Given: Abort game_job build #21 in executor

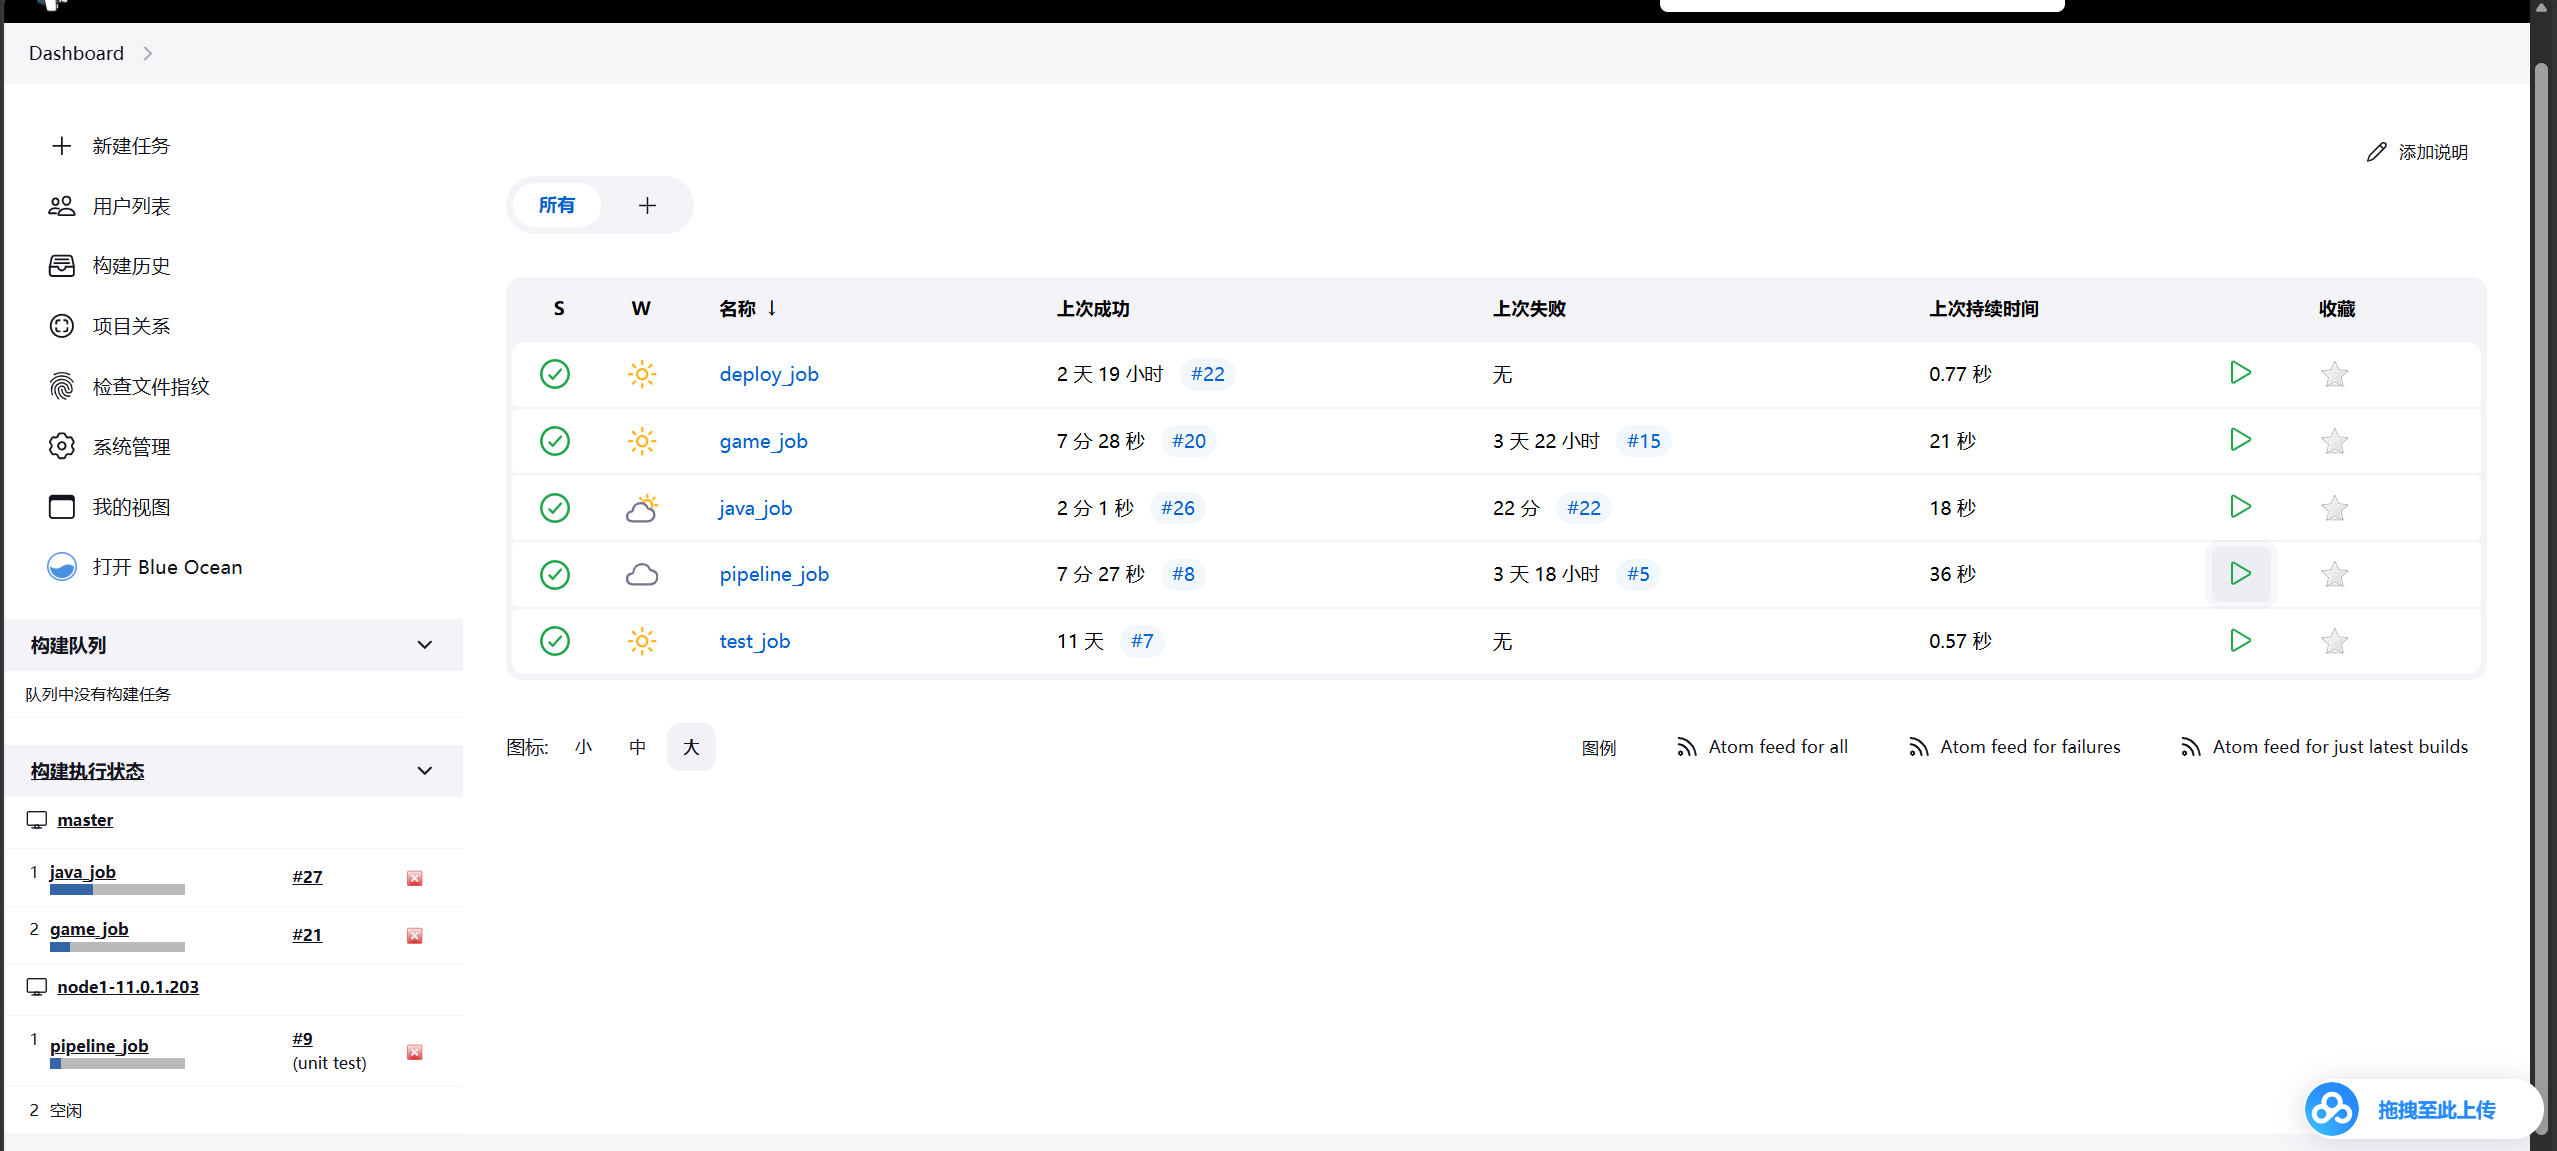Looking at the screenshot, I should click(x=414, y=936).
